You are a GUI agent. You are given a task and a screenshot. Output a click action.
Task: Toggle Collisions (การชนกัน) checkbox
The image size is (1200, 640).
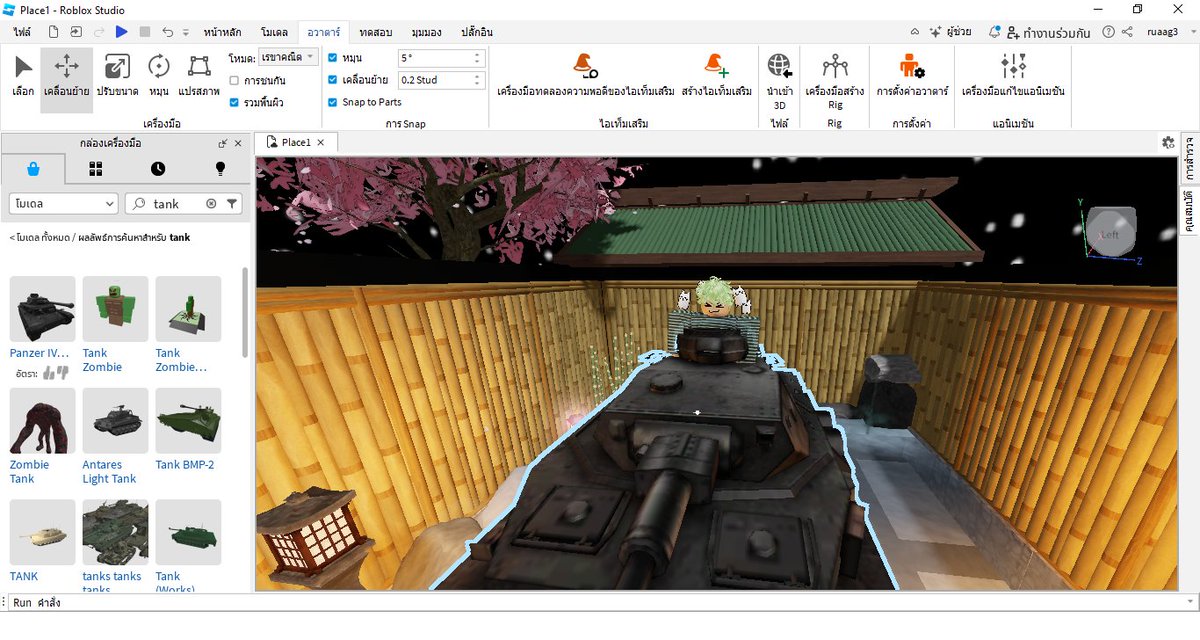pyautogui.click(x=234, y=80)
